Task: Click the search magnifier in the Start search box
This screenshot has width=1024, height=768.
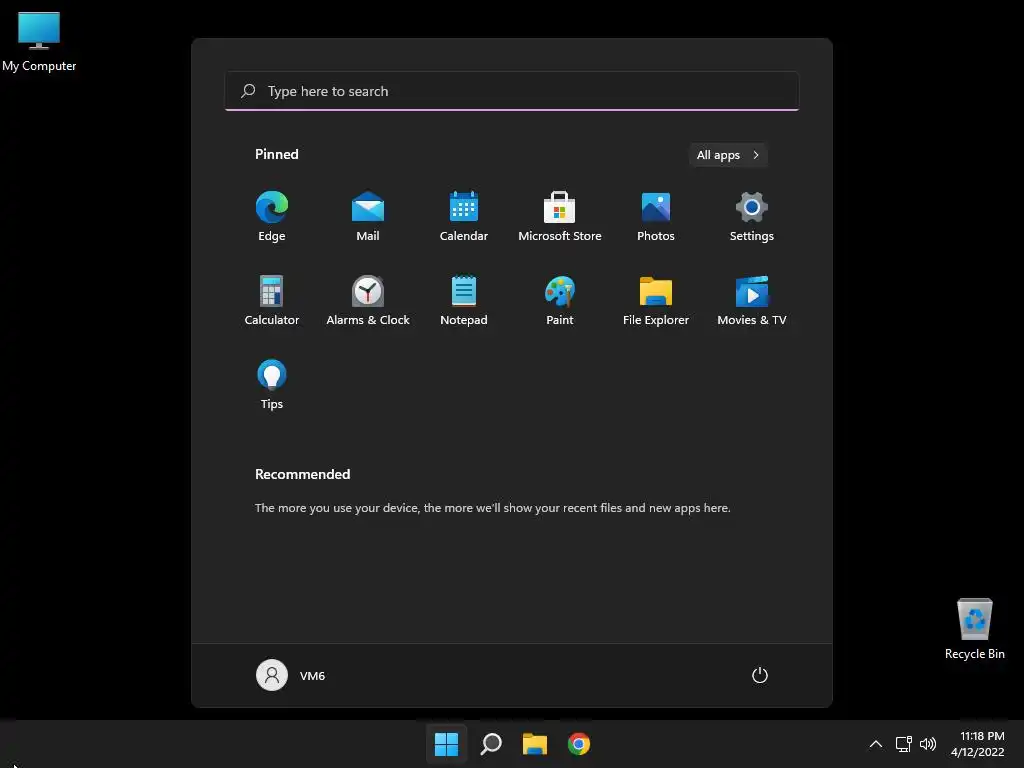Action: pos(248,91)
